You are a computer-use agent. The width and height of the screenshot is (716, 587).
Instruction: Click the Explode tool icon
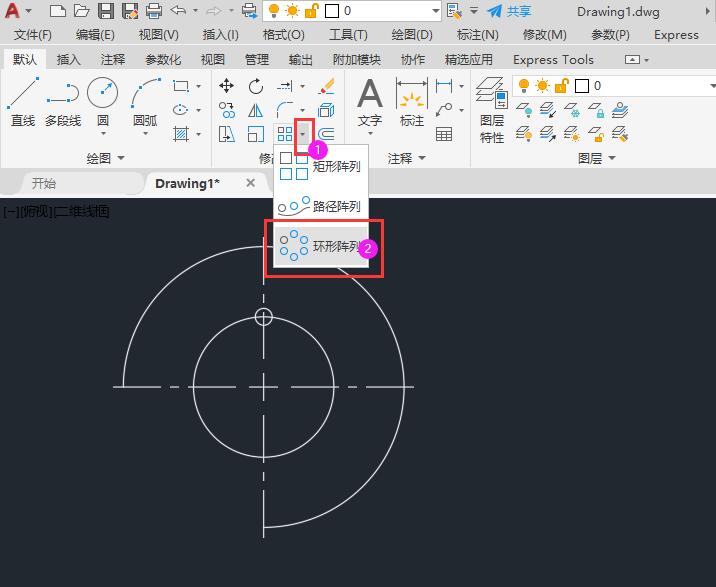pyautogui.click(x=326, y=110)
